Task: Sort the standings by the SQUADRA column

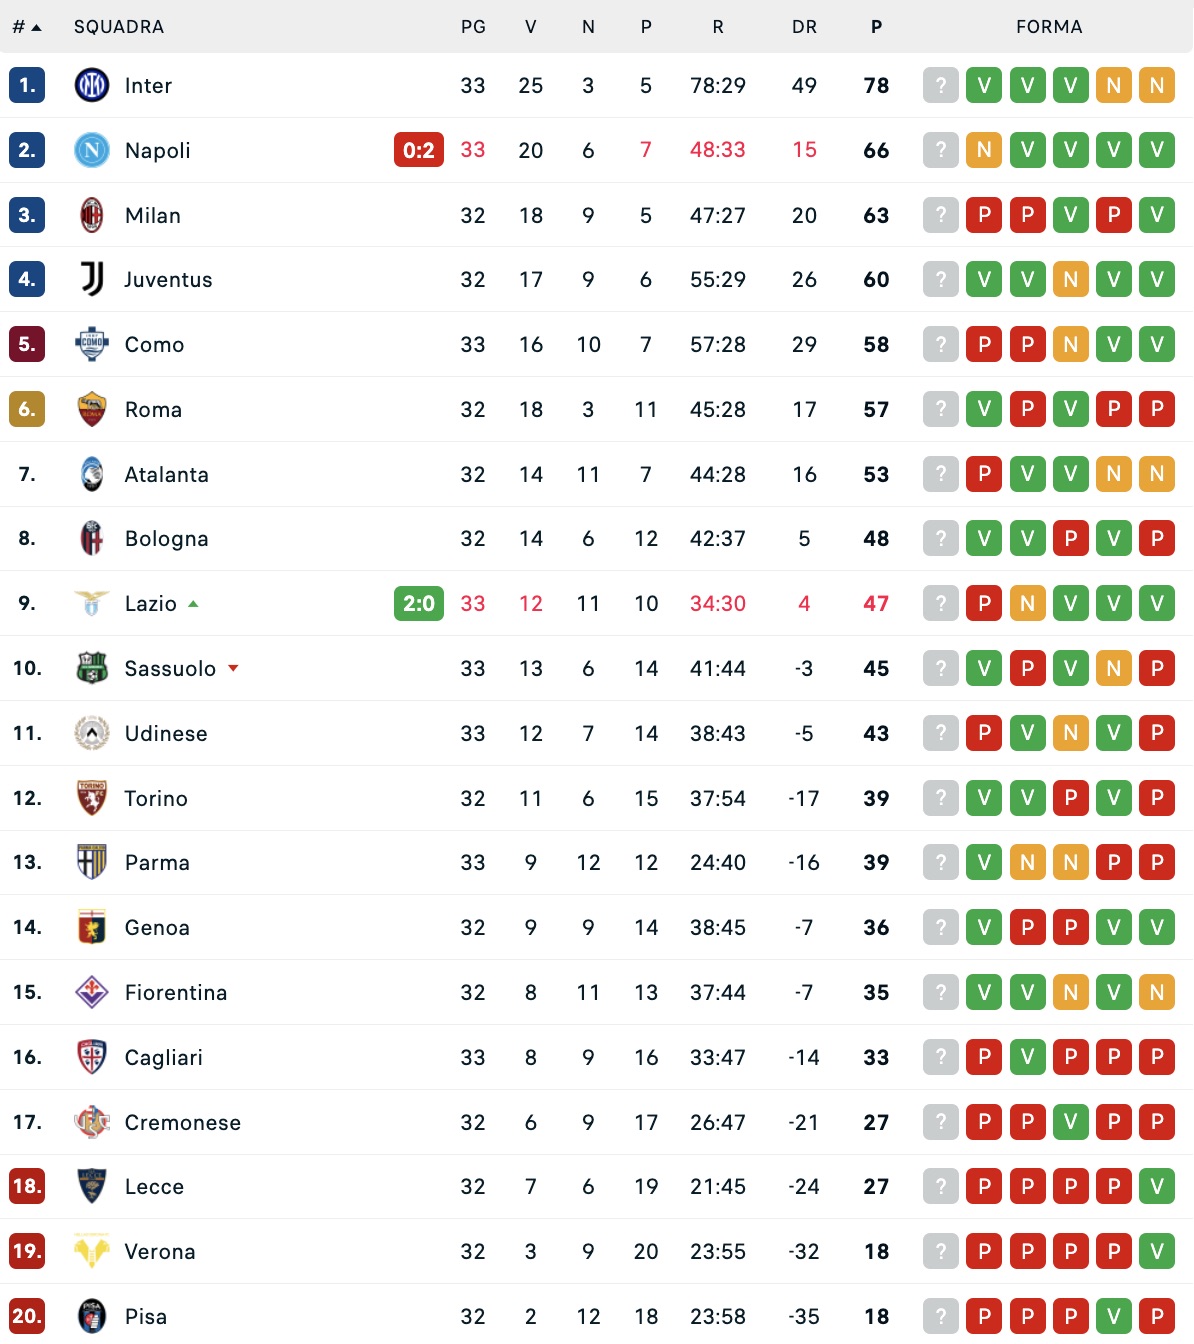Action: click(x=119, y=27)
